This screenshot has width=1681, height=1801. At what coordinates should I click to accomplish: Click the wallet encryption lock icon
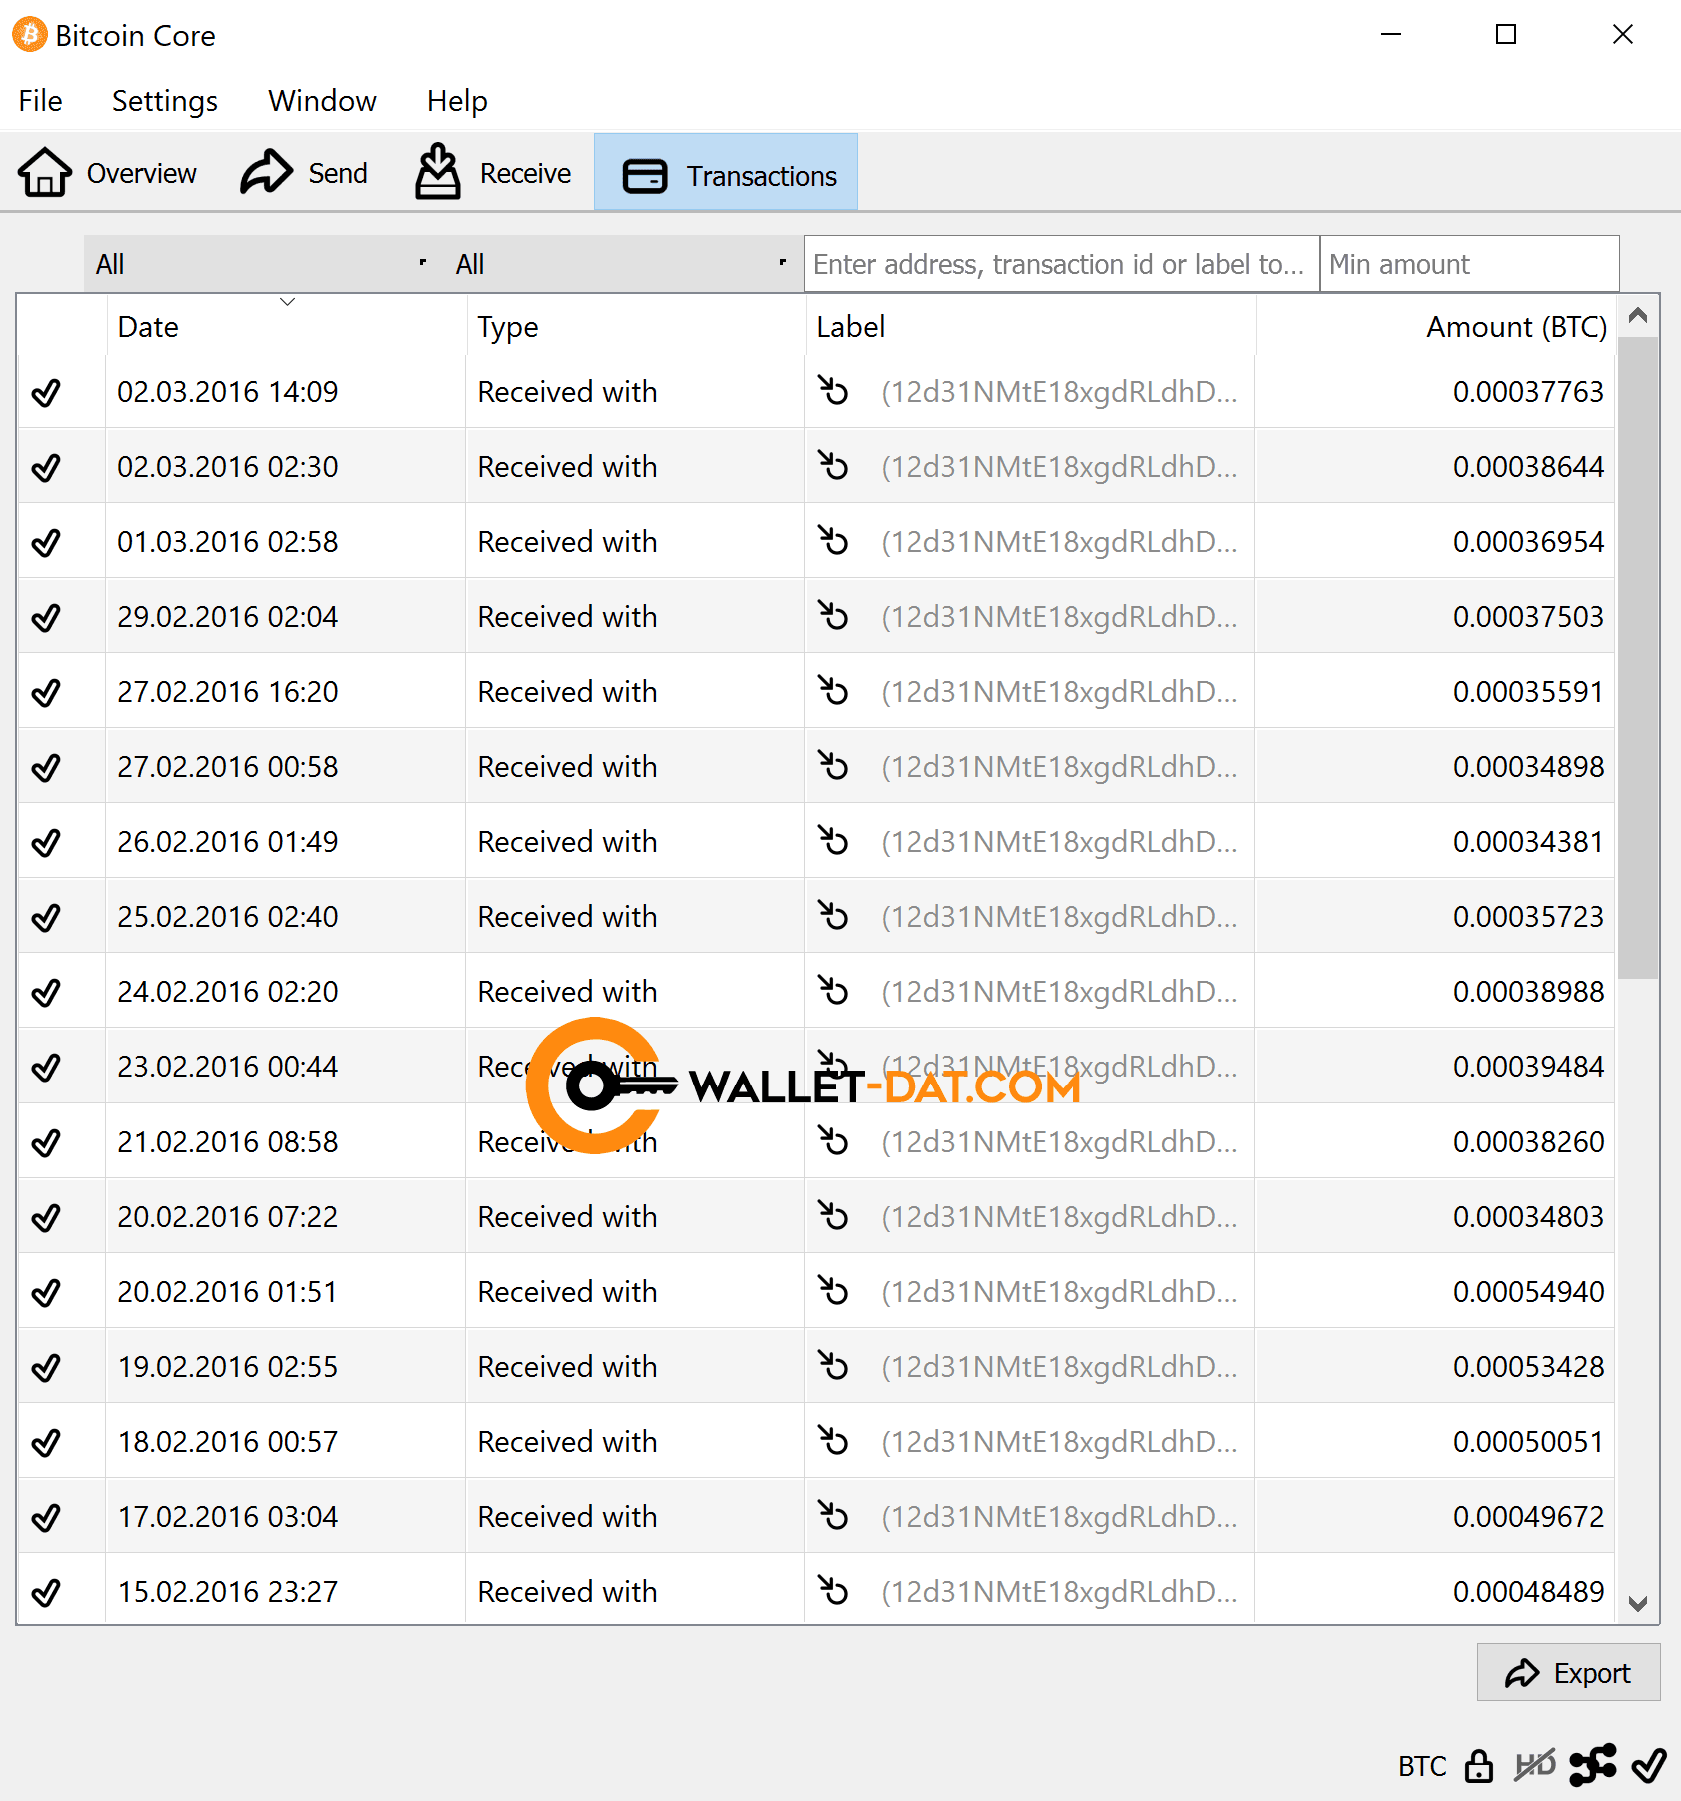pyautogui.click(x=1479, y=1766)
